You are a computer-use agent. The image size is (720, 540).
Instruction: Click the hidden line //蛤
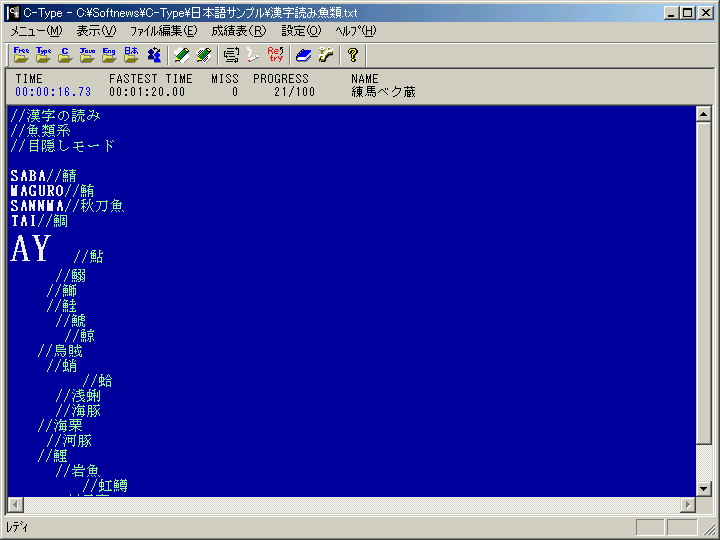[x=98, y=381]
